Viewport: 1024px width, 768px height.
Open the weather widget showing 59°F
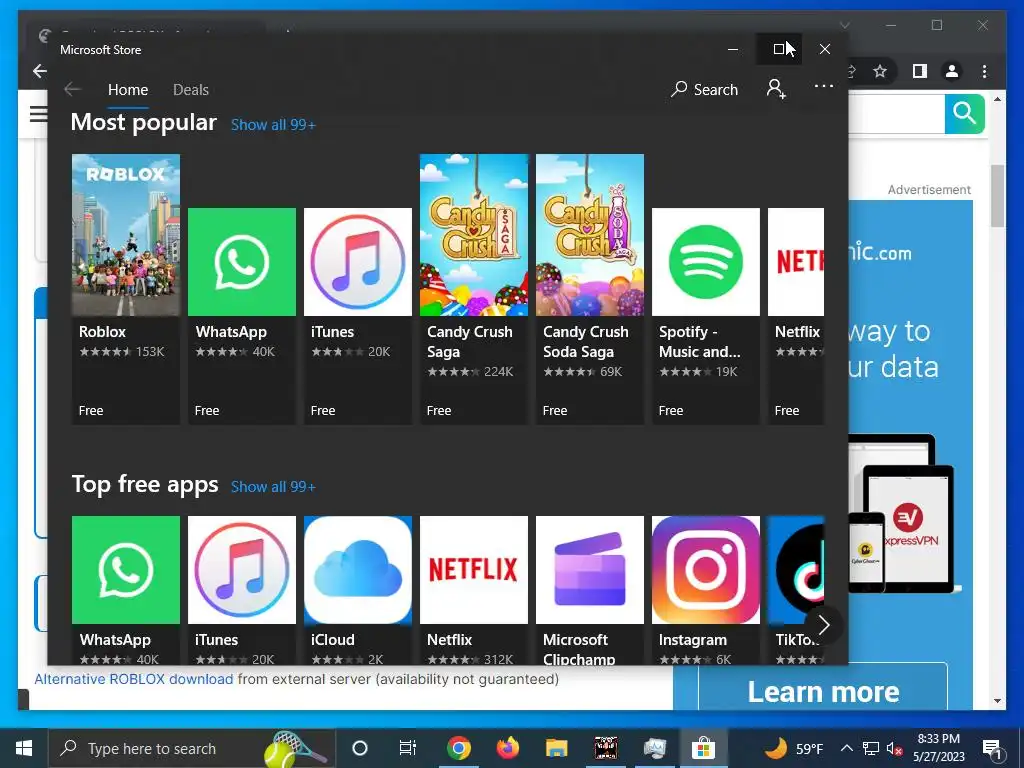[x=793, y=748]
